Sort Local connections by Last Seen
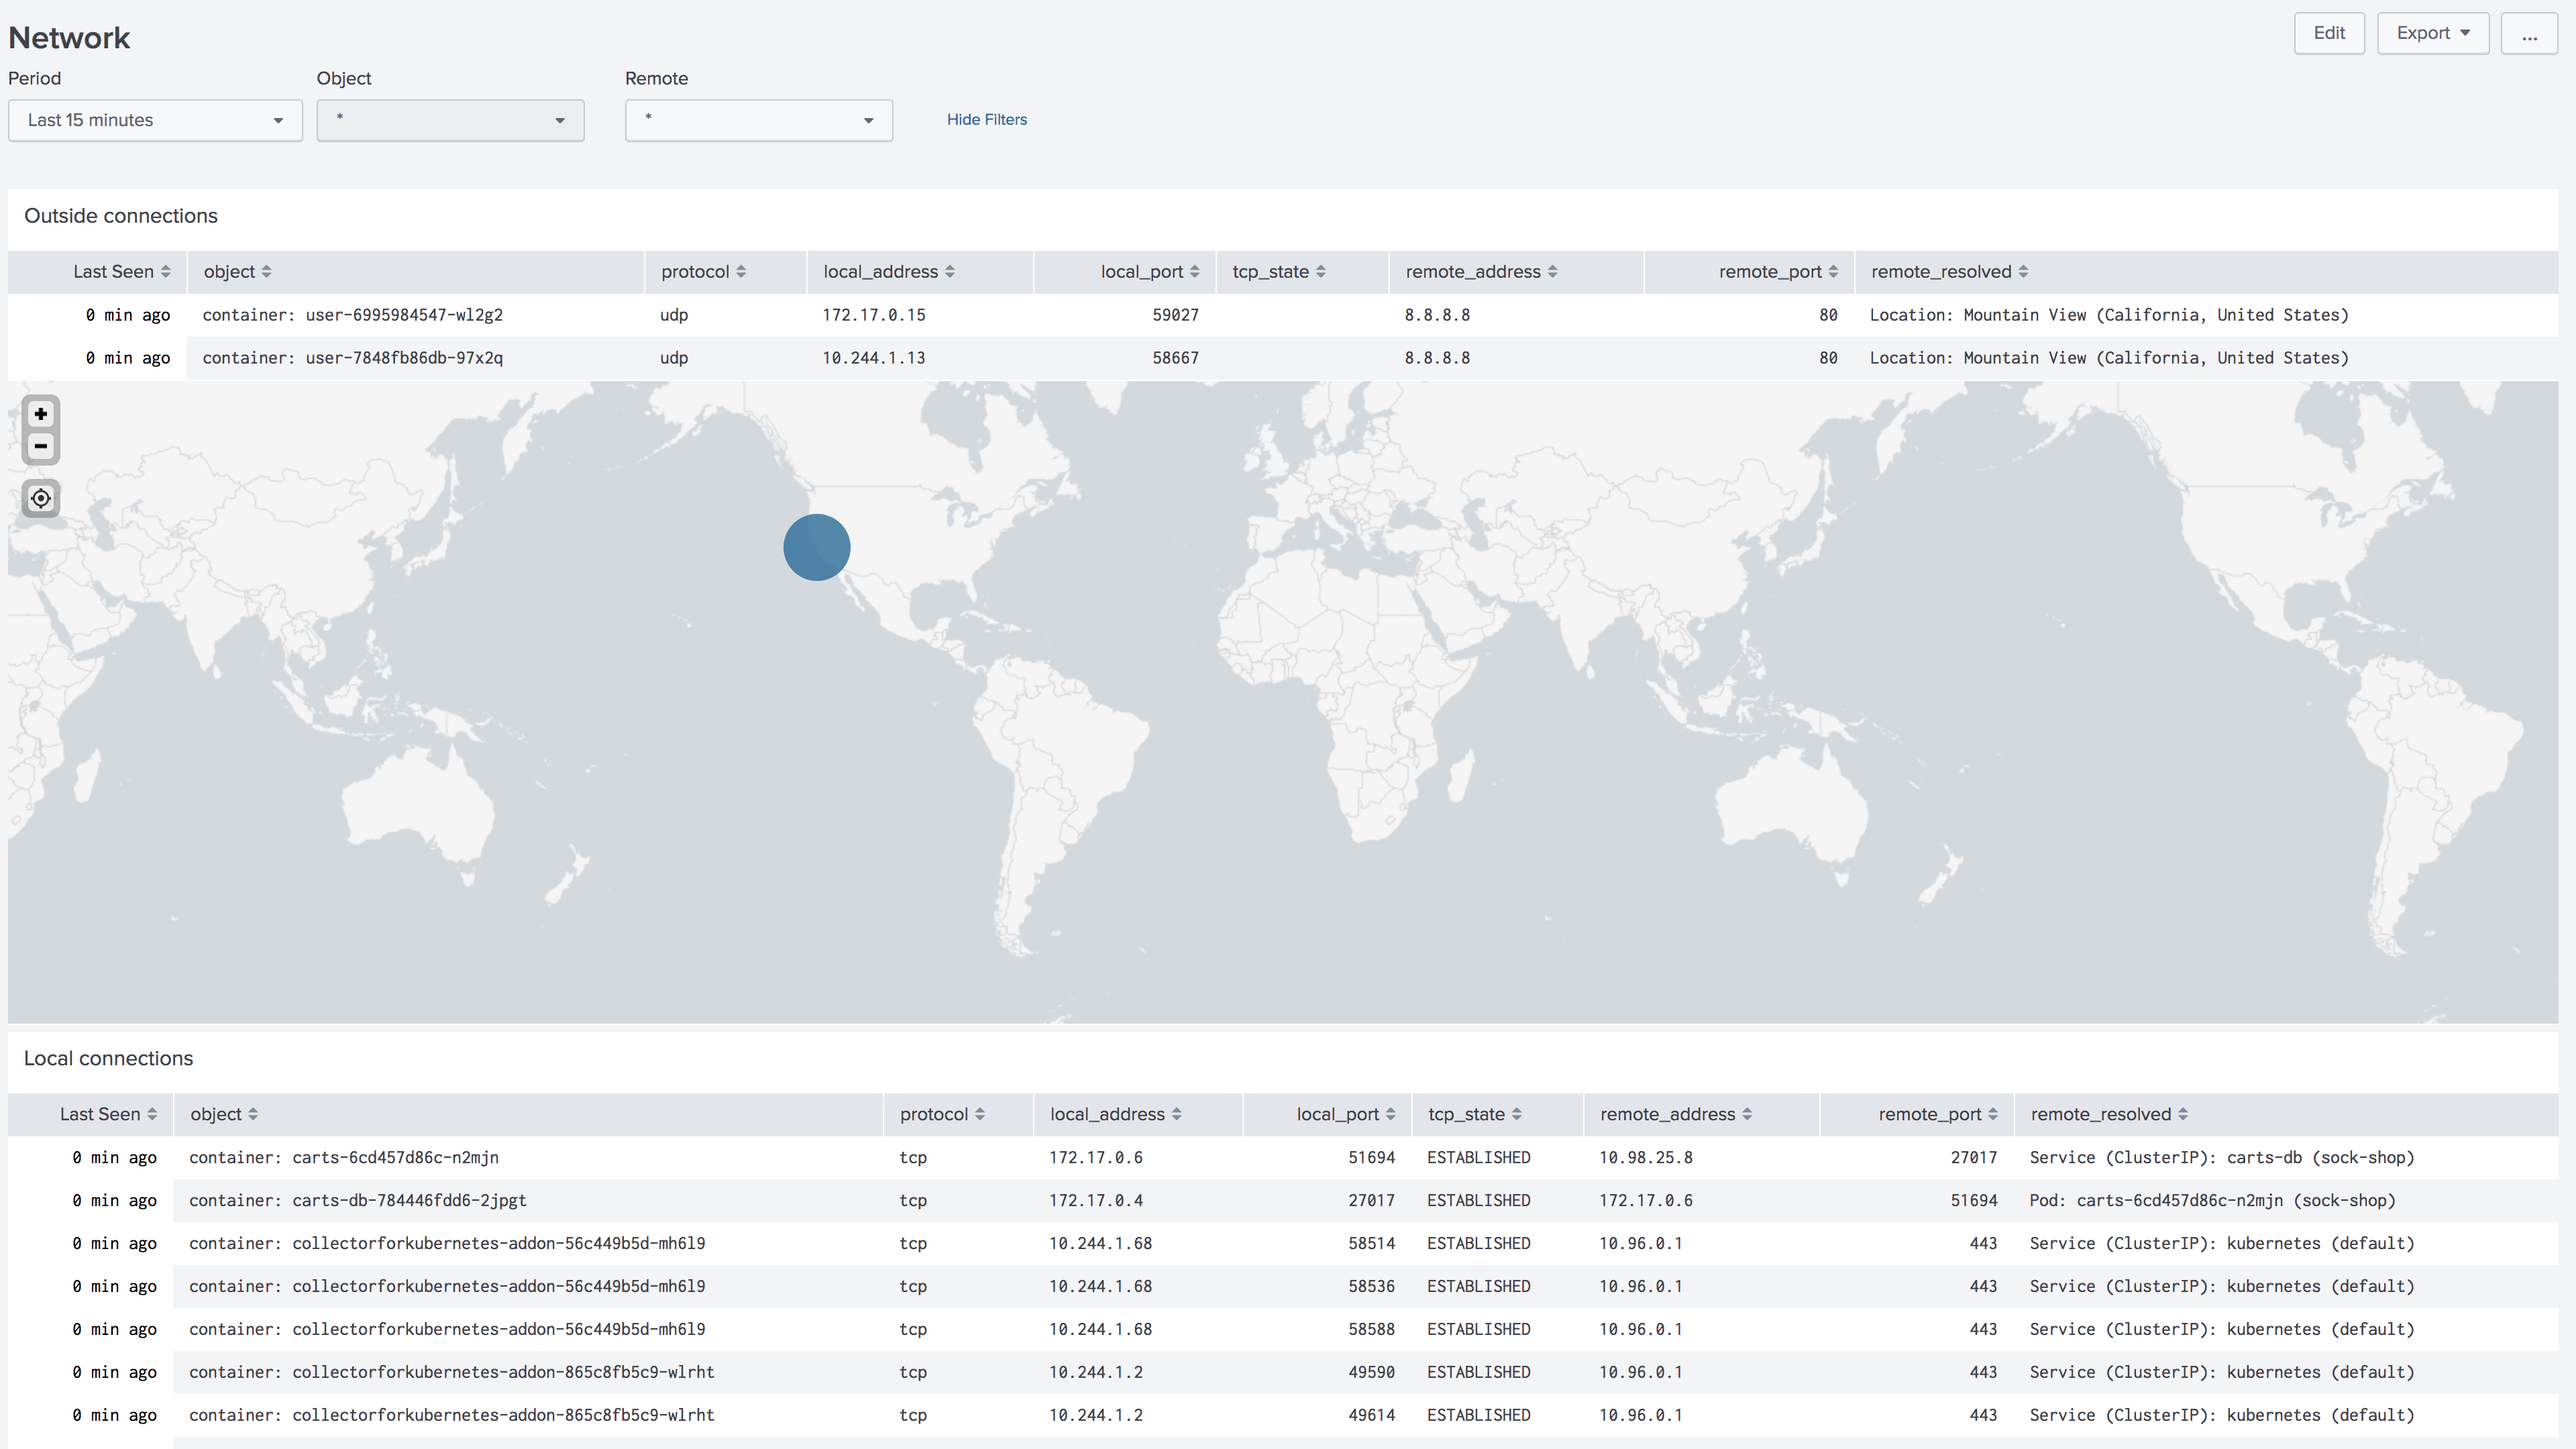2576x1449 pixels. point(108,1114)
